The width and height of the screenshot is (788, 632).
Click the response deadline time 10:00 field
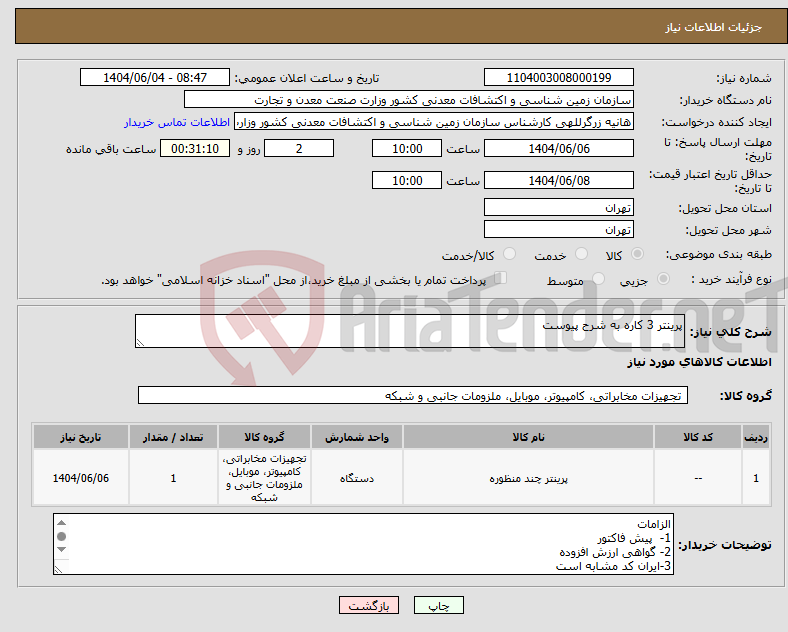coord(407,148)
